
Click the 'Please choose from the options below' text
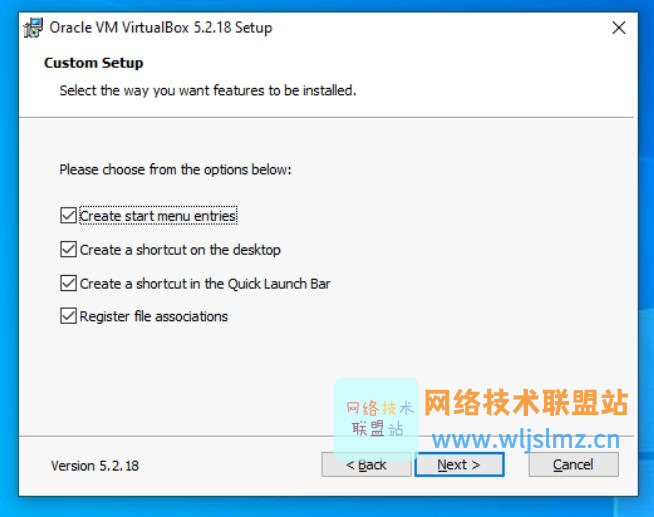176,170
